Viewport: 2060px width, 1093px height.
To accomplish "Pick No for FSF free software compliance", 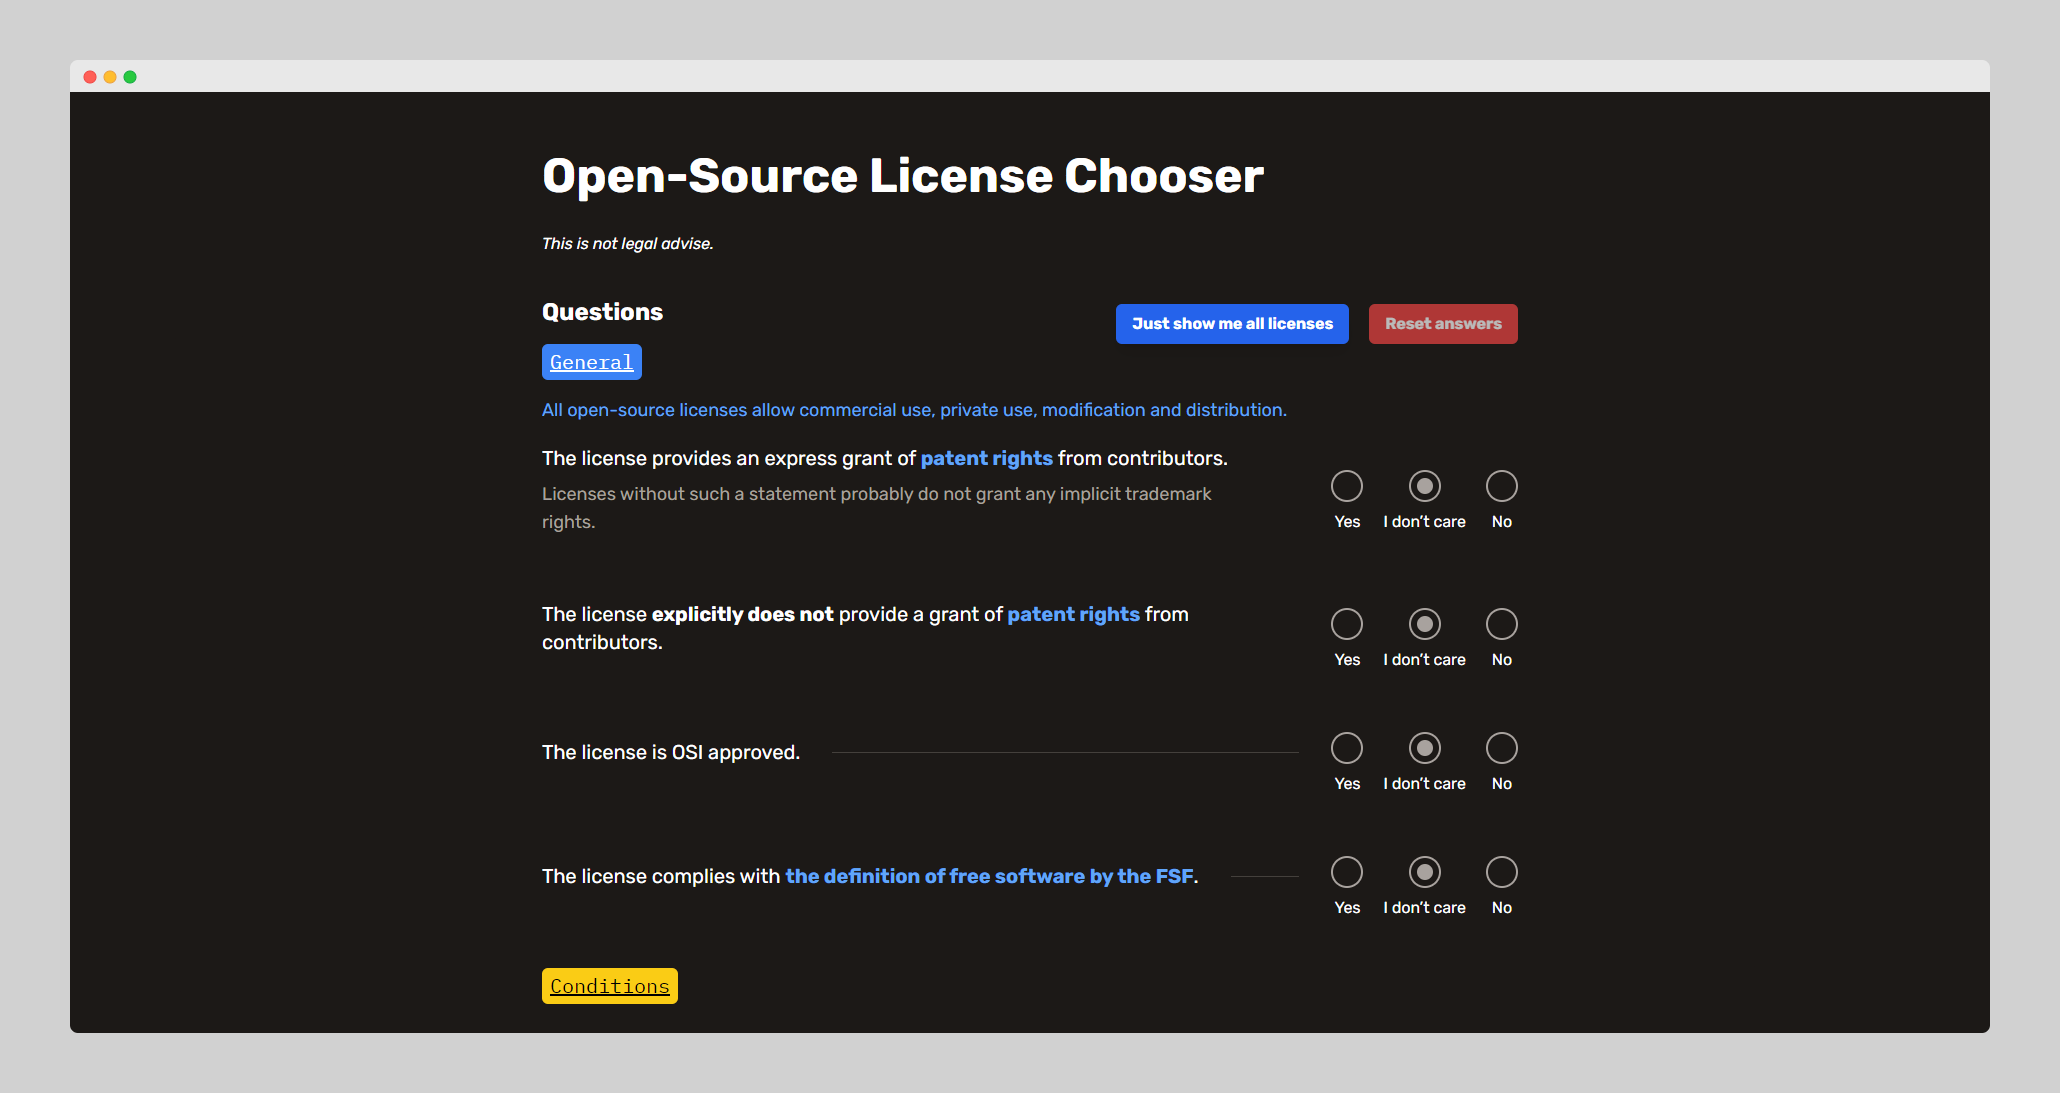I will [x=1502, y=872].
